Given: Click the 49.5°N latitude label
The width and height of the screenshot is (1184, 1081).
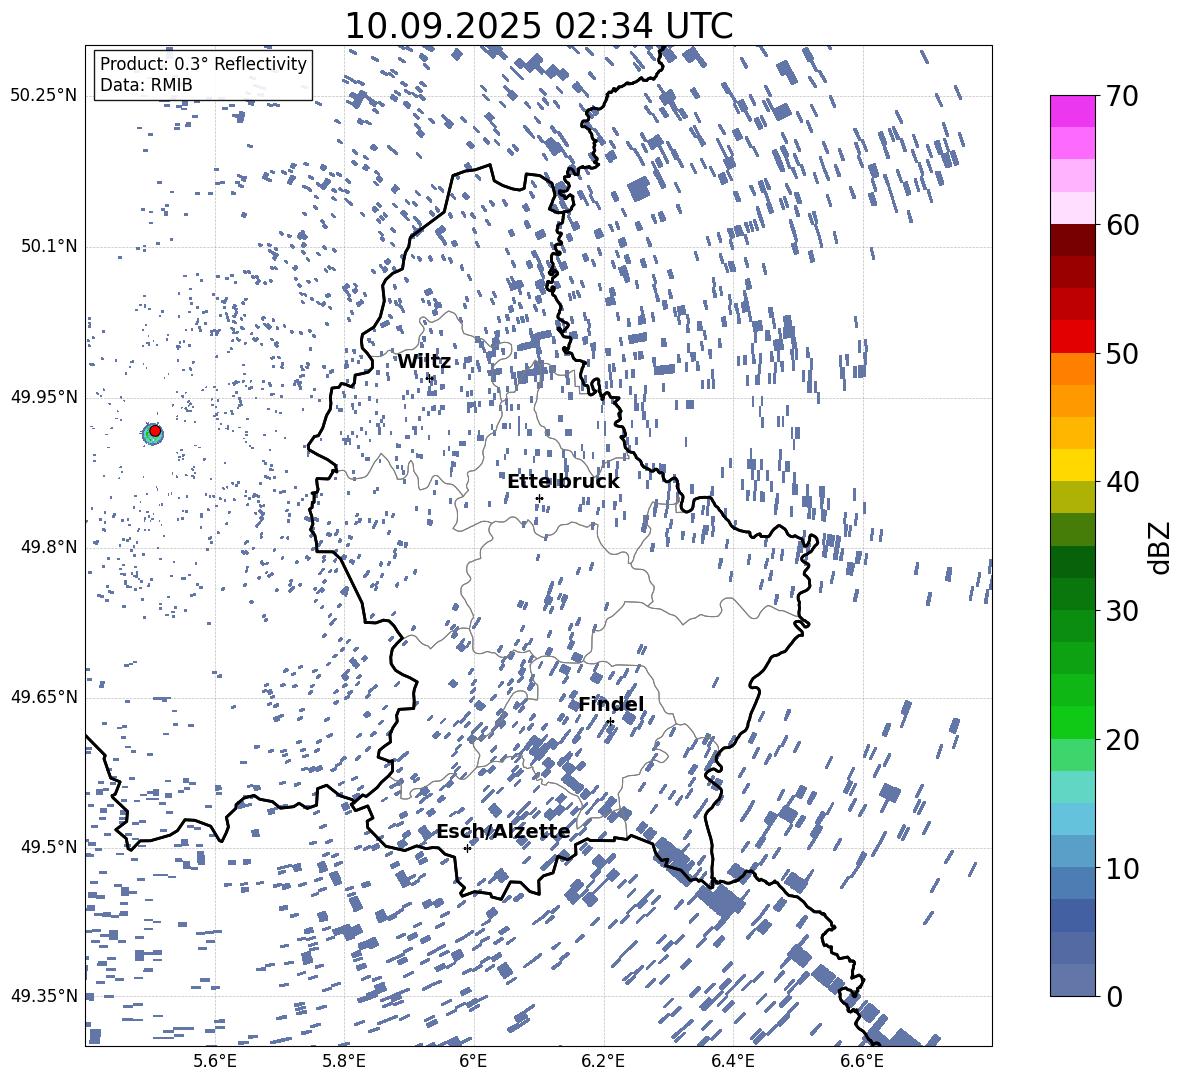Looking at the screenshot, I should 49,847.
